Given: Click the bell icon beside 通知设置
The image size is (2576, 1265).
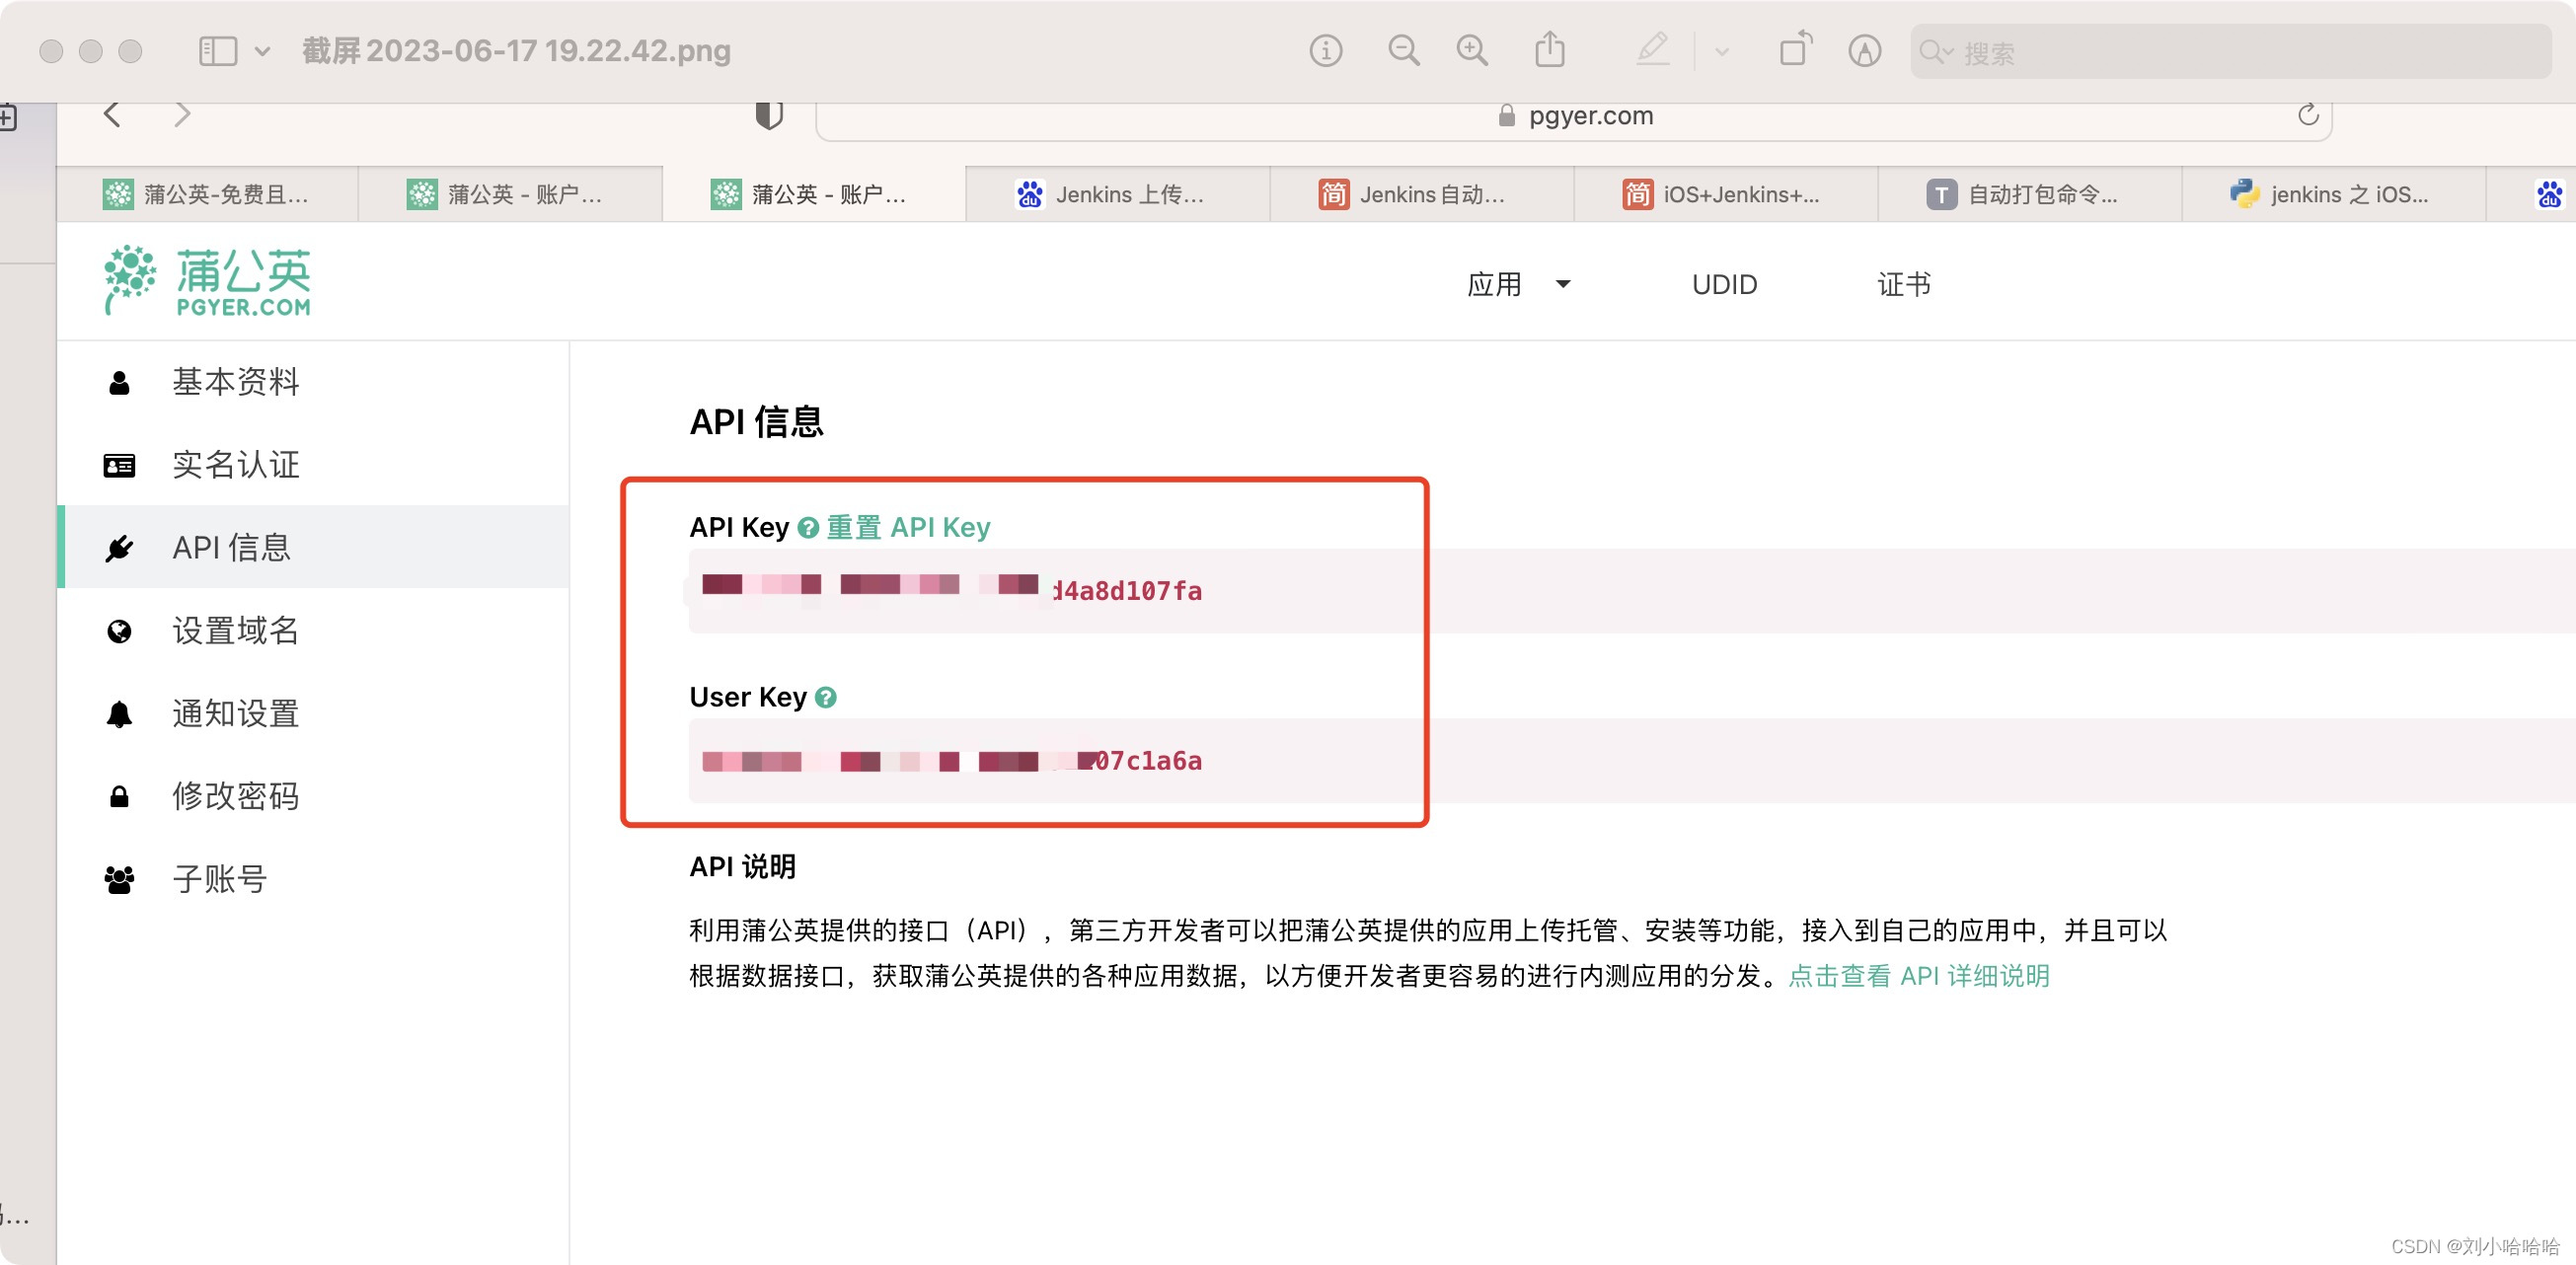Looking at the screenshot, I should pos(119,714).
